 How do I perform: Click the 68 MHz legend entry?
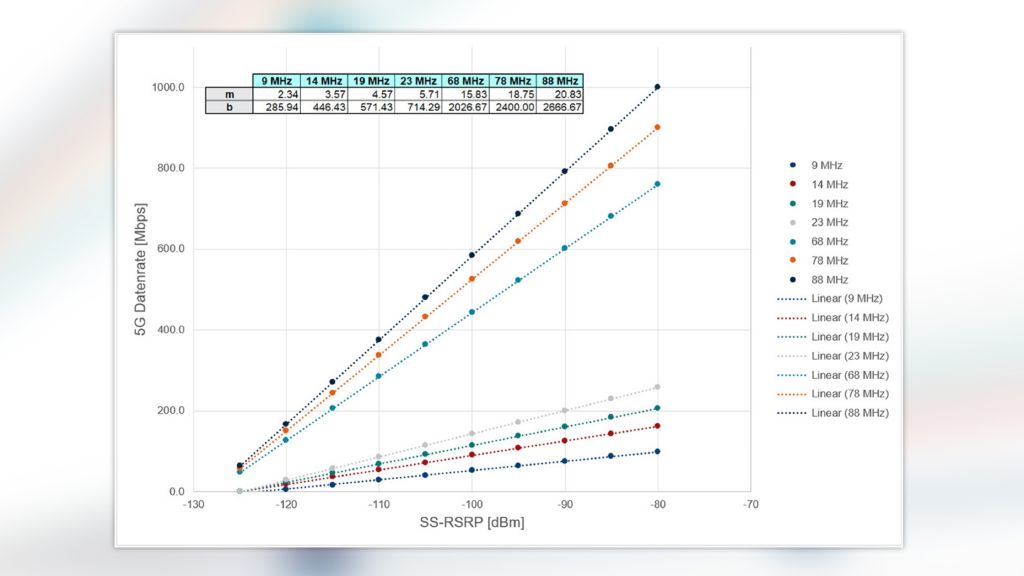click(828, 242)
